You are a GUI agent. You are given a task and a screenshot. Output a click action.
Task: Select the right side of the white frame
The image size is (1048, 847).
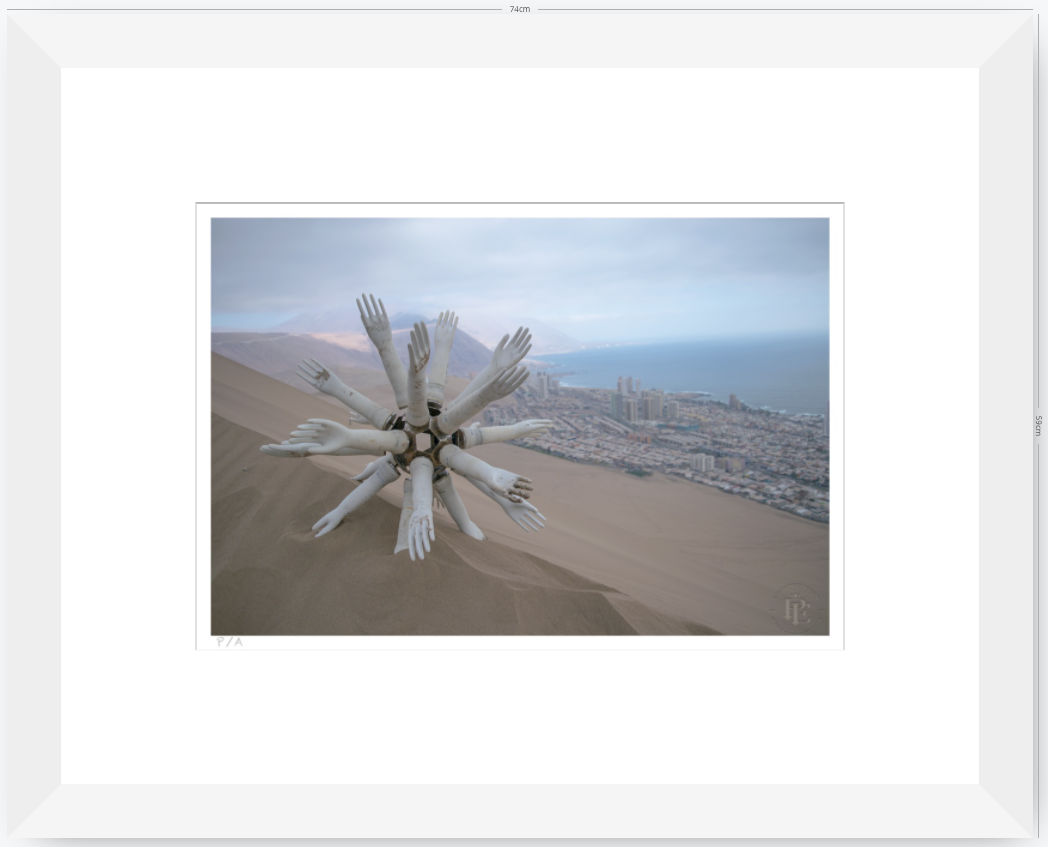(x=1006, y=425)
